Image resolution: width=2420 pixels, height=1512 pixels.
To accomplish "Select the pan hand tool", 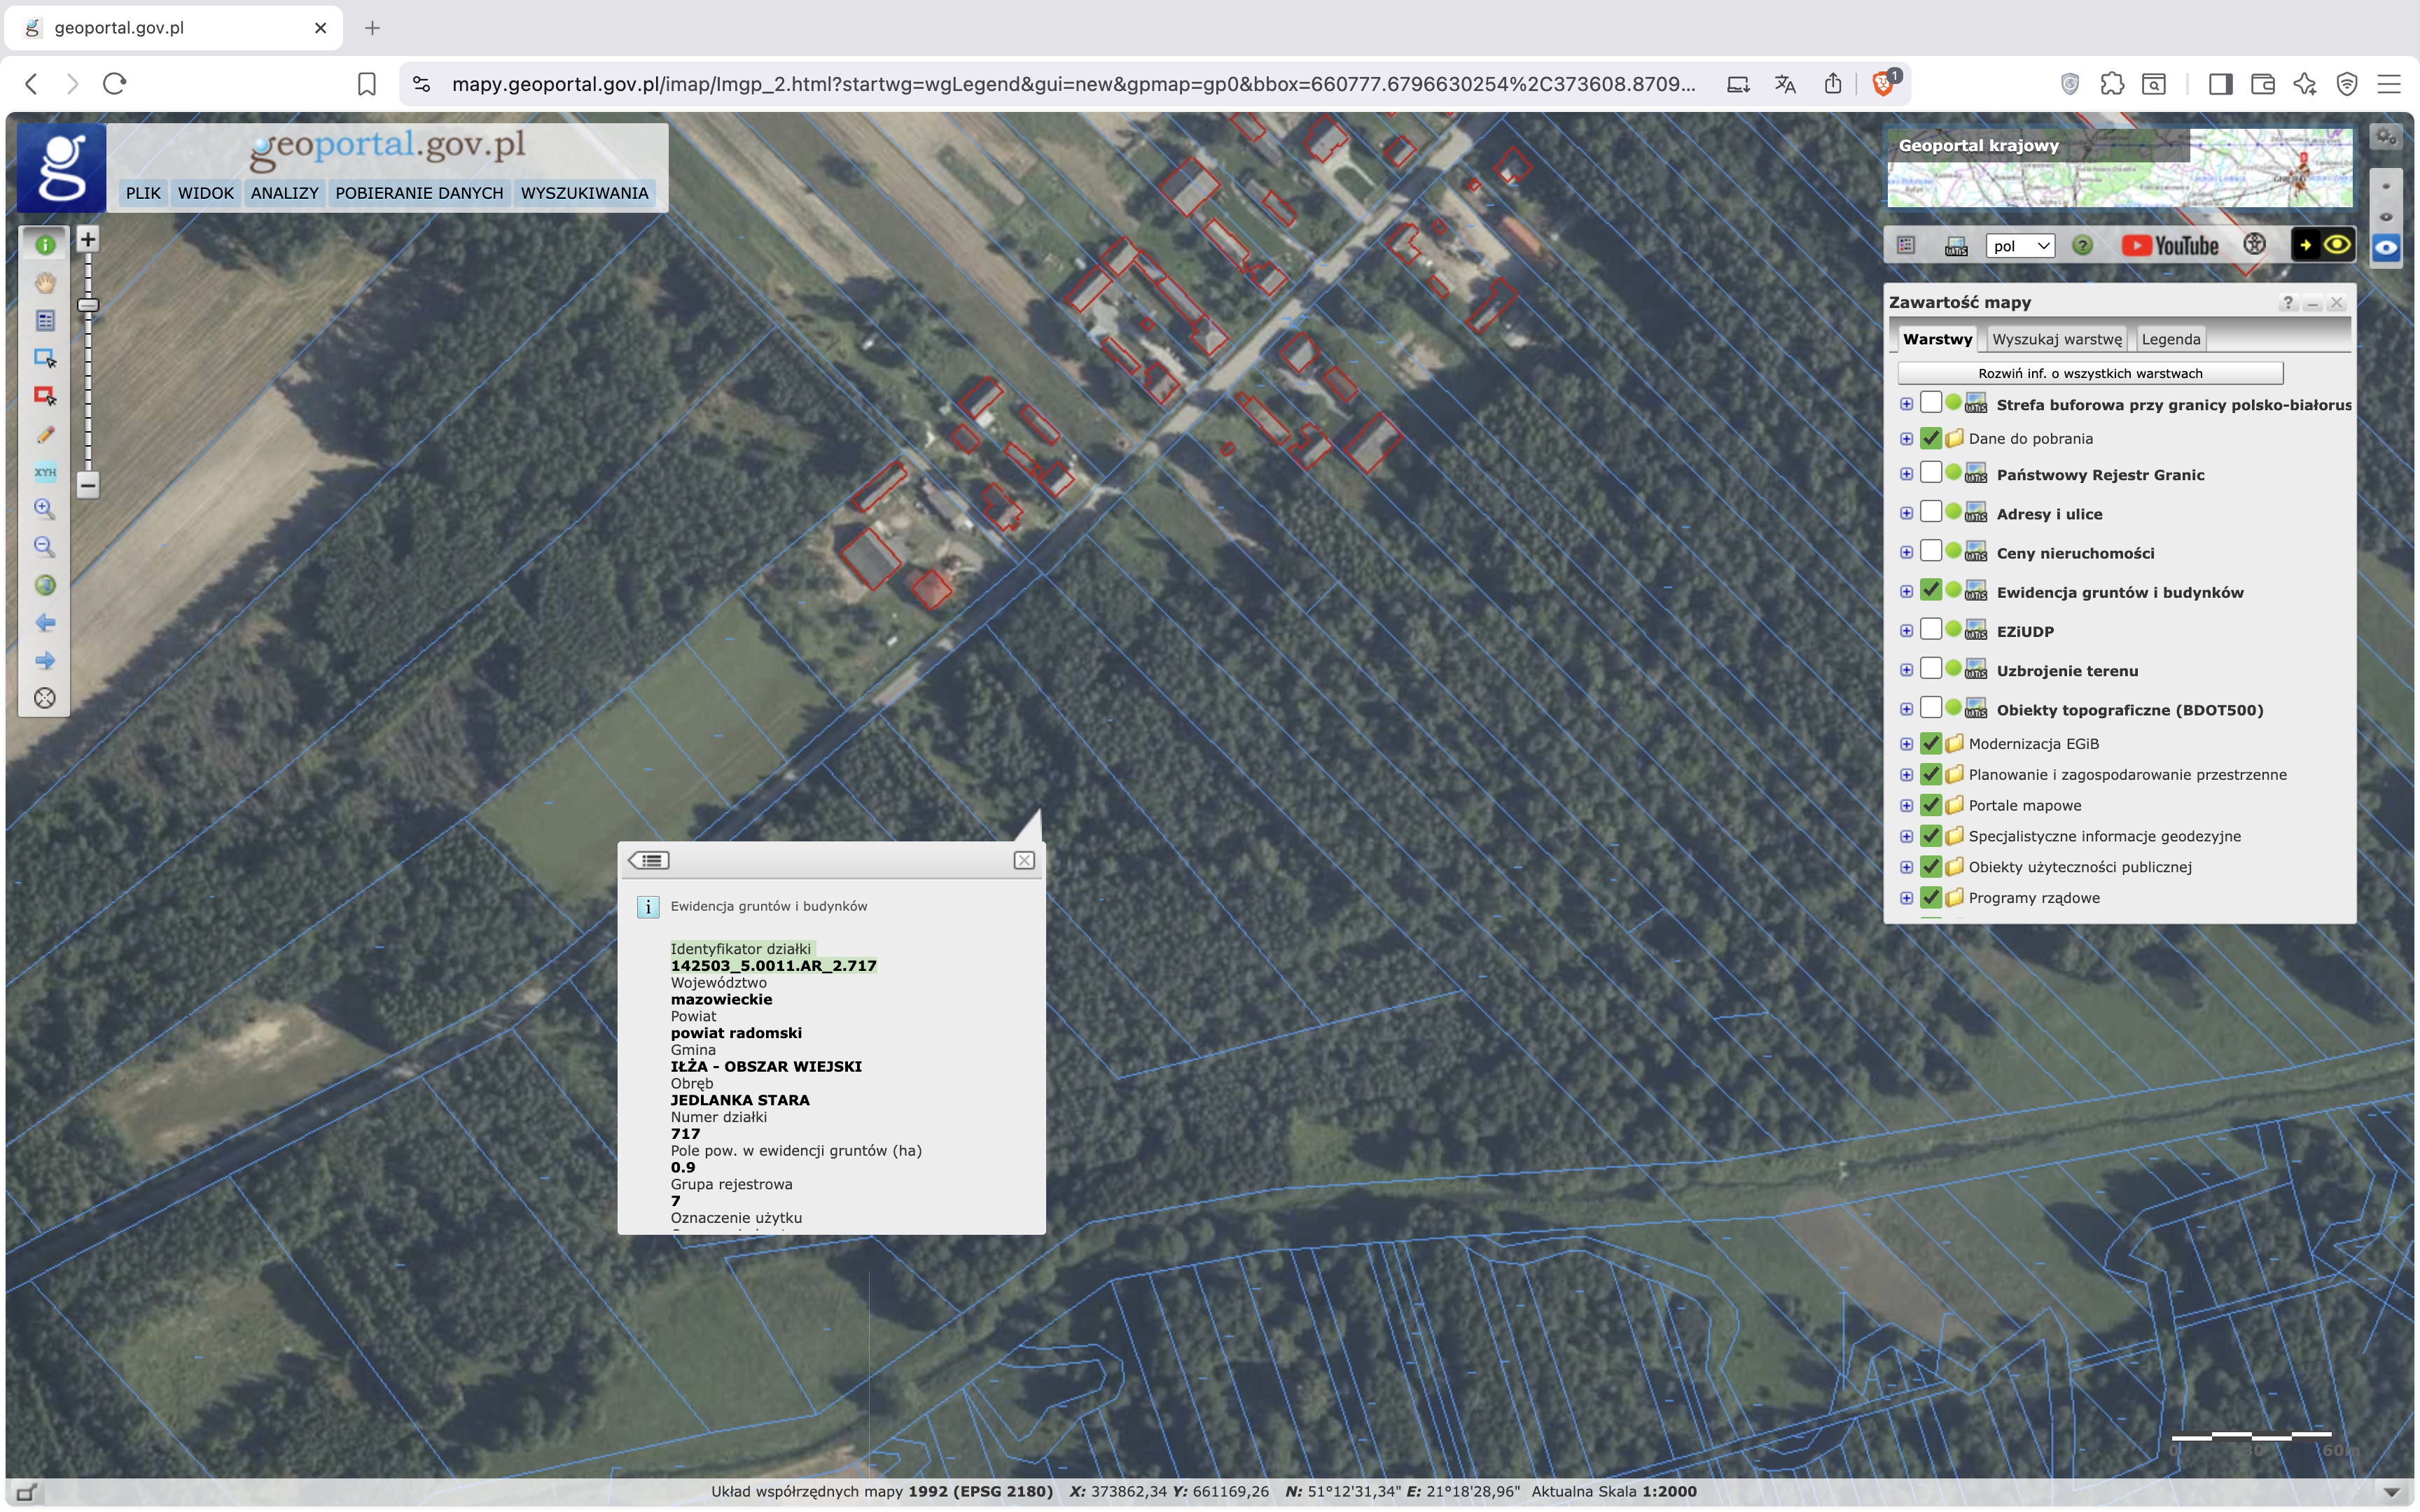I will [x=45, y=283].
